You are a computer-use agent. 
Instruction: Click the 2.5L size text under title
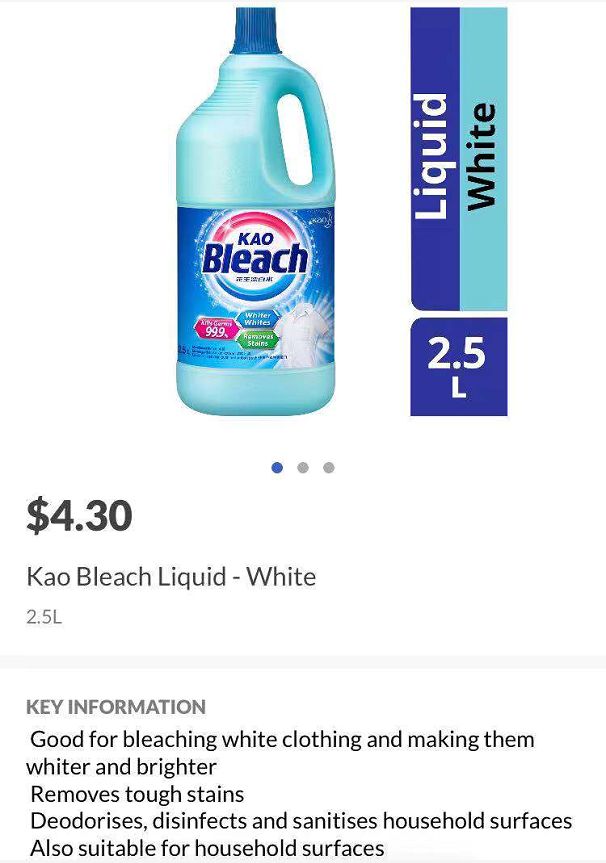[44, 617]
